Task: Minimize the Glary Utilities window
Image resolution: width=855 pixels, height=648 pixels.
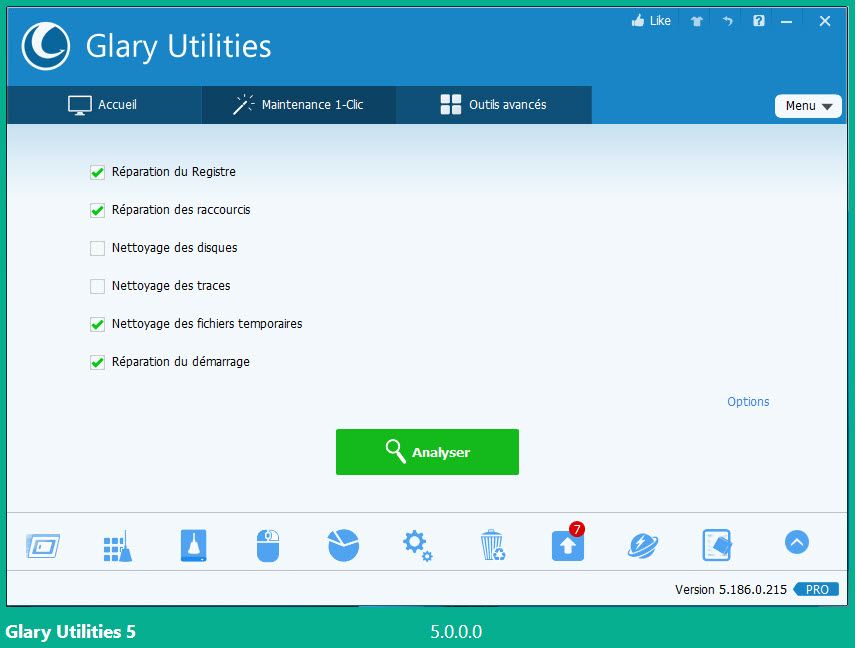Action: [x=786, y=22]
